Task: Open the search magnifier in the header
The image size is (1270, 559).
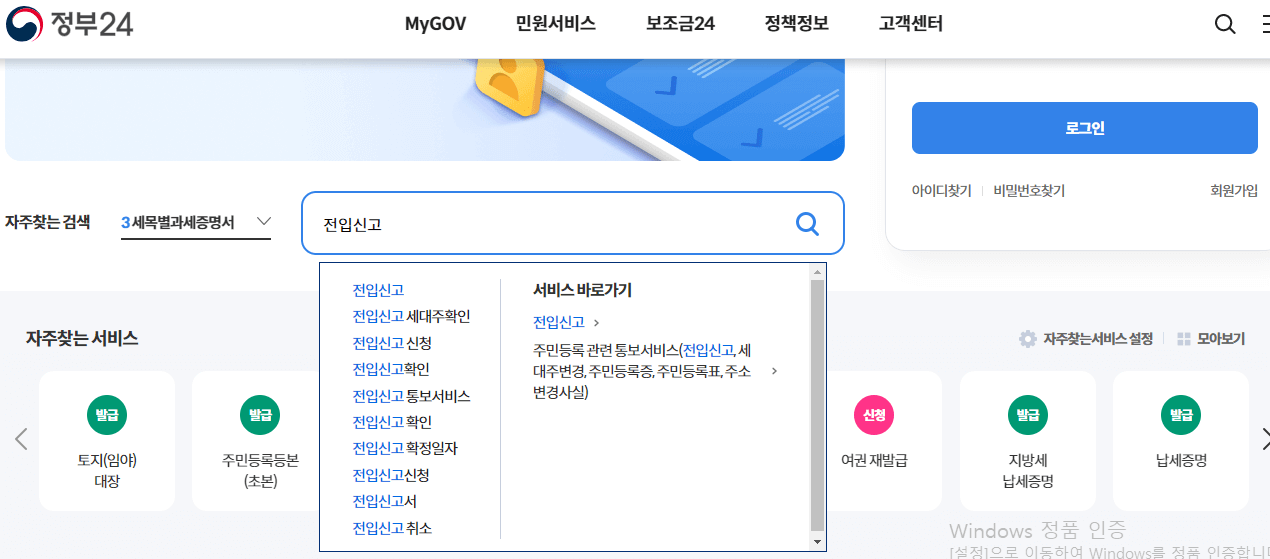Action: point(1225,24)
